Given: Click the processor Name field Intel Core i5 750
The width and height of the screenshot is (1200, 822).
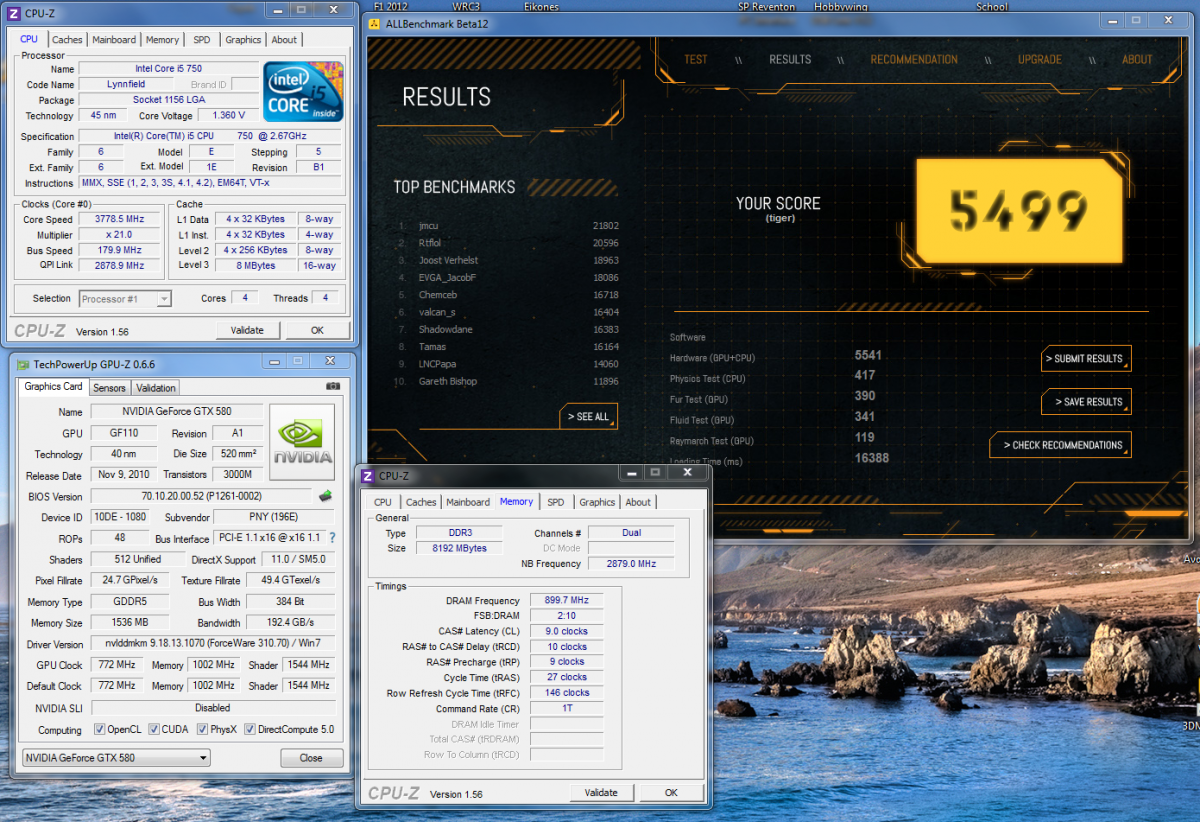Looking at the screenshot, I should (166, 69).
